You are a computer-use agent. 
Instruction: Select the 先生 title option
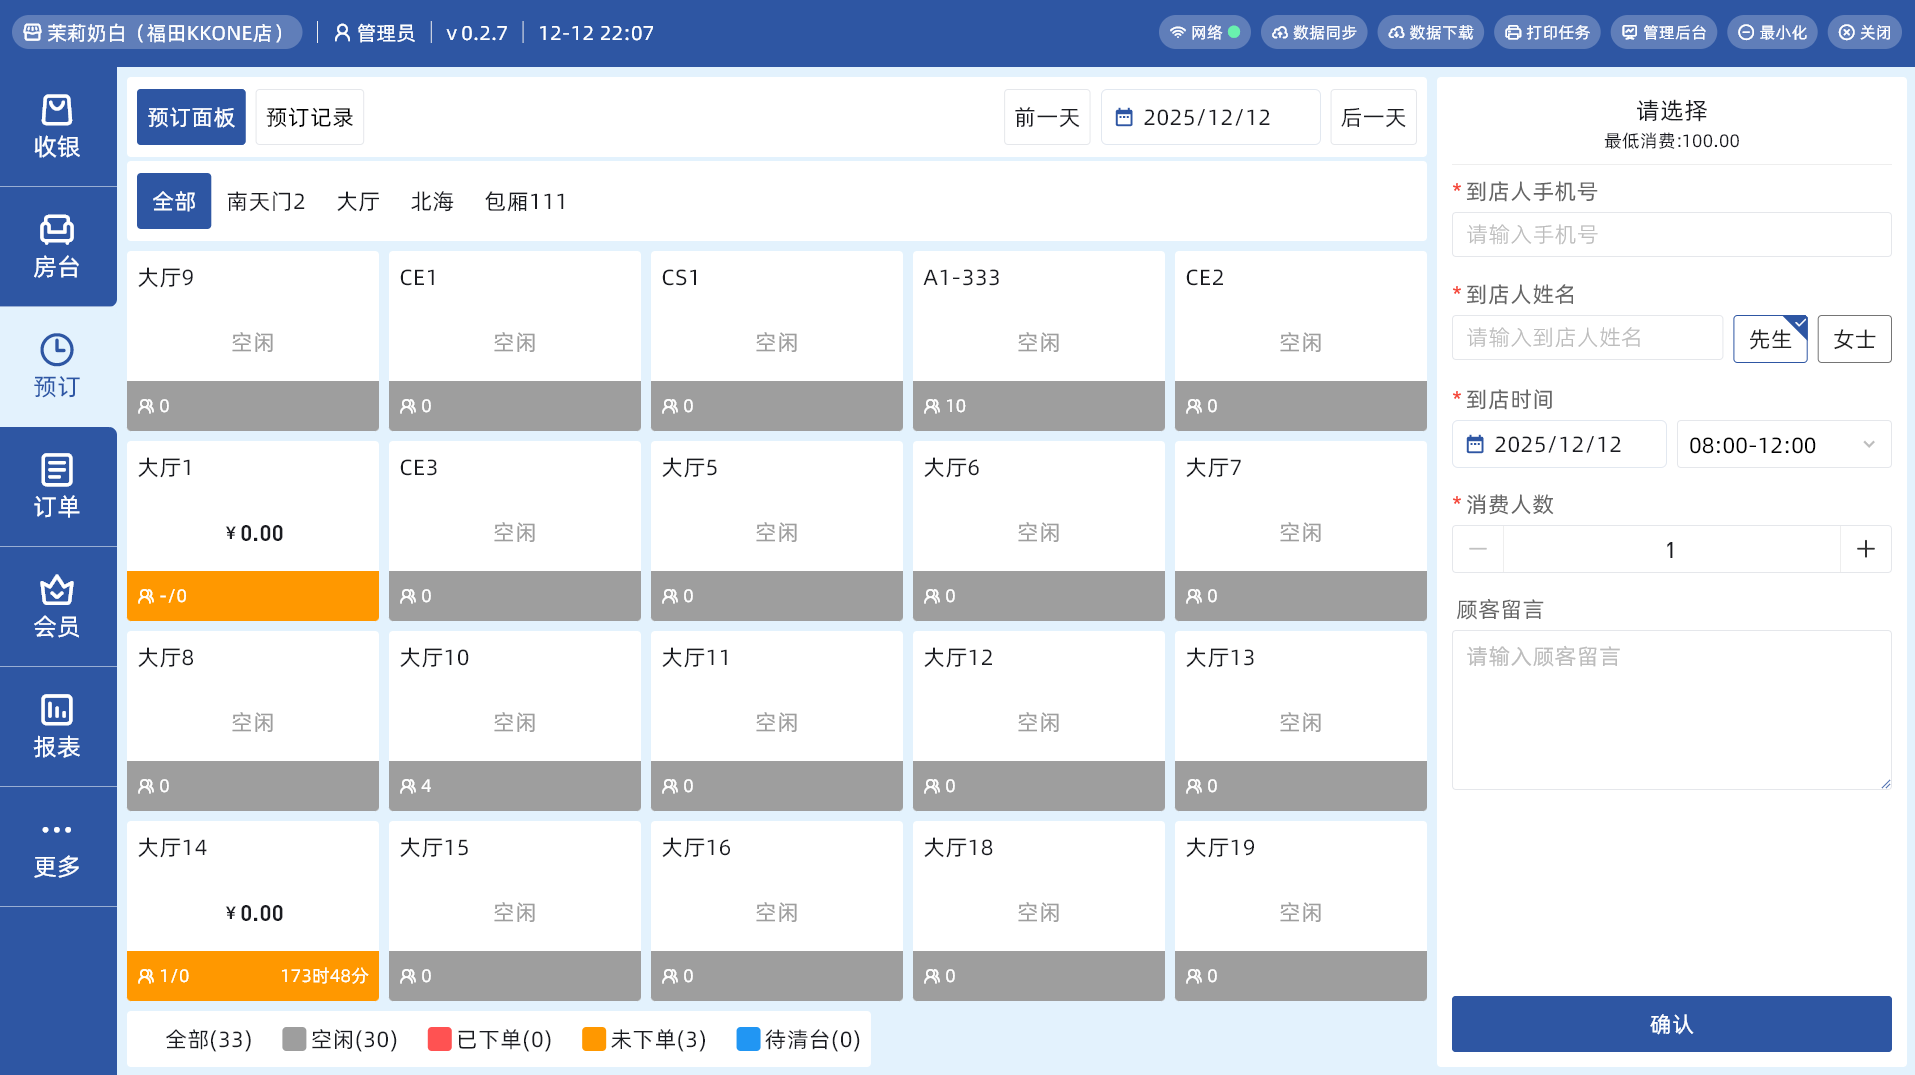(1769, 339)
